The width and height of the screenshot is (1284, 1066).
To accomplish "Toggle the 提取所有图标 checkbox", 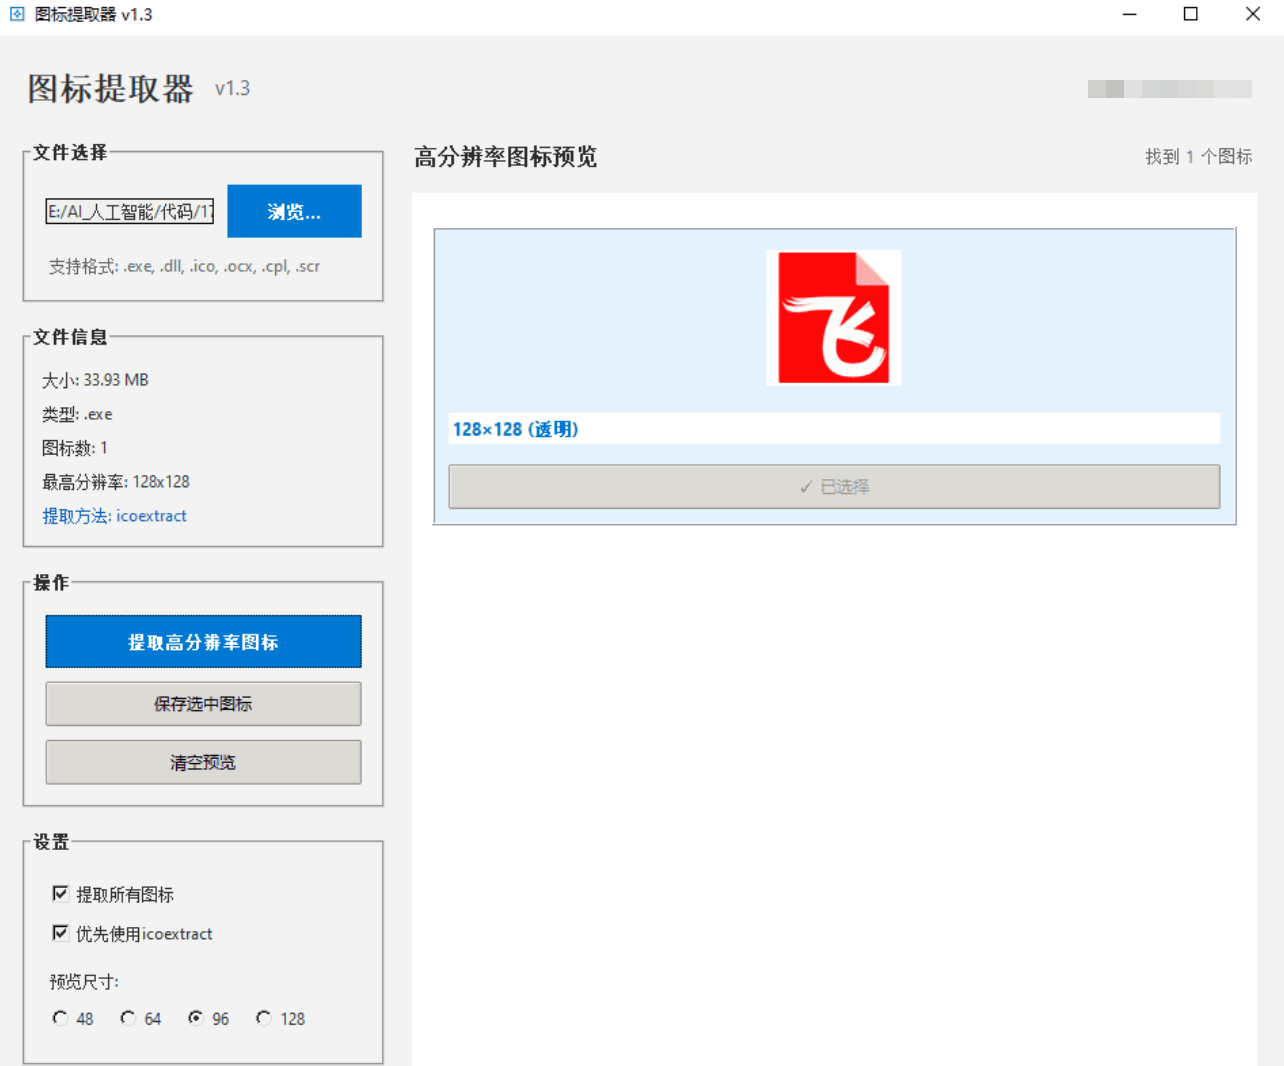I will click(x=61, y=893).
